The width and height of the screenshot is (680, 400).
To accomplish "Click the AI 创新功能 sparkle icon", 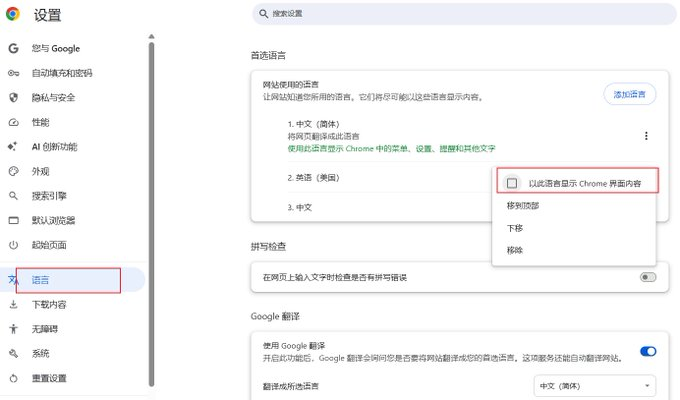I will click(x=13, y=146).
